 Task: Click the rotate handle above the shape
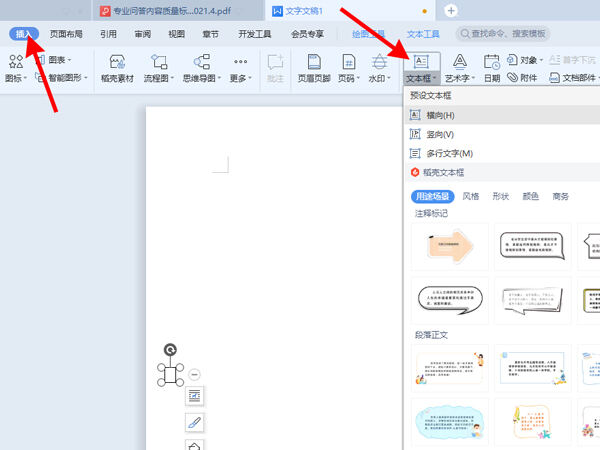click(171, 350)
